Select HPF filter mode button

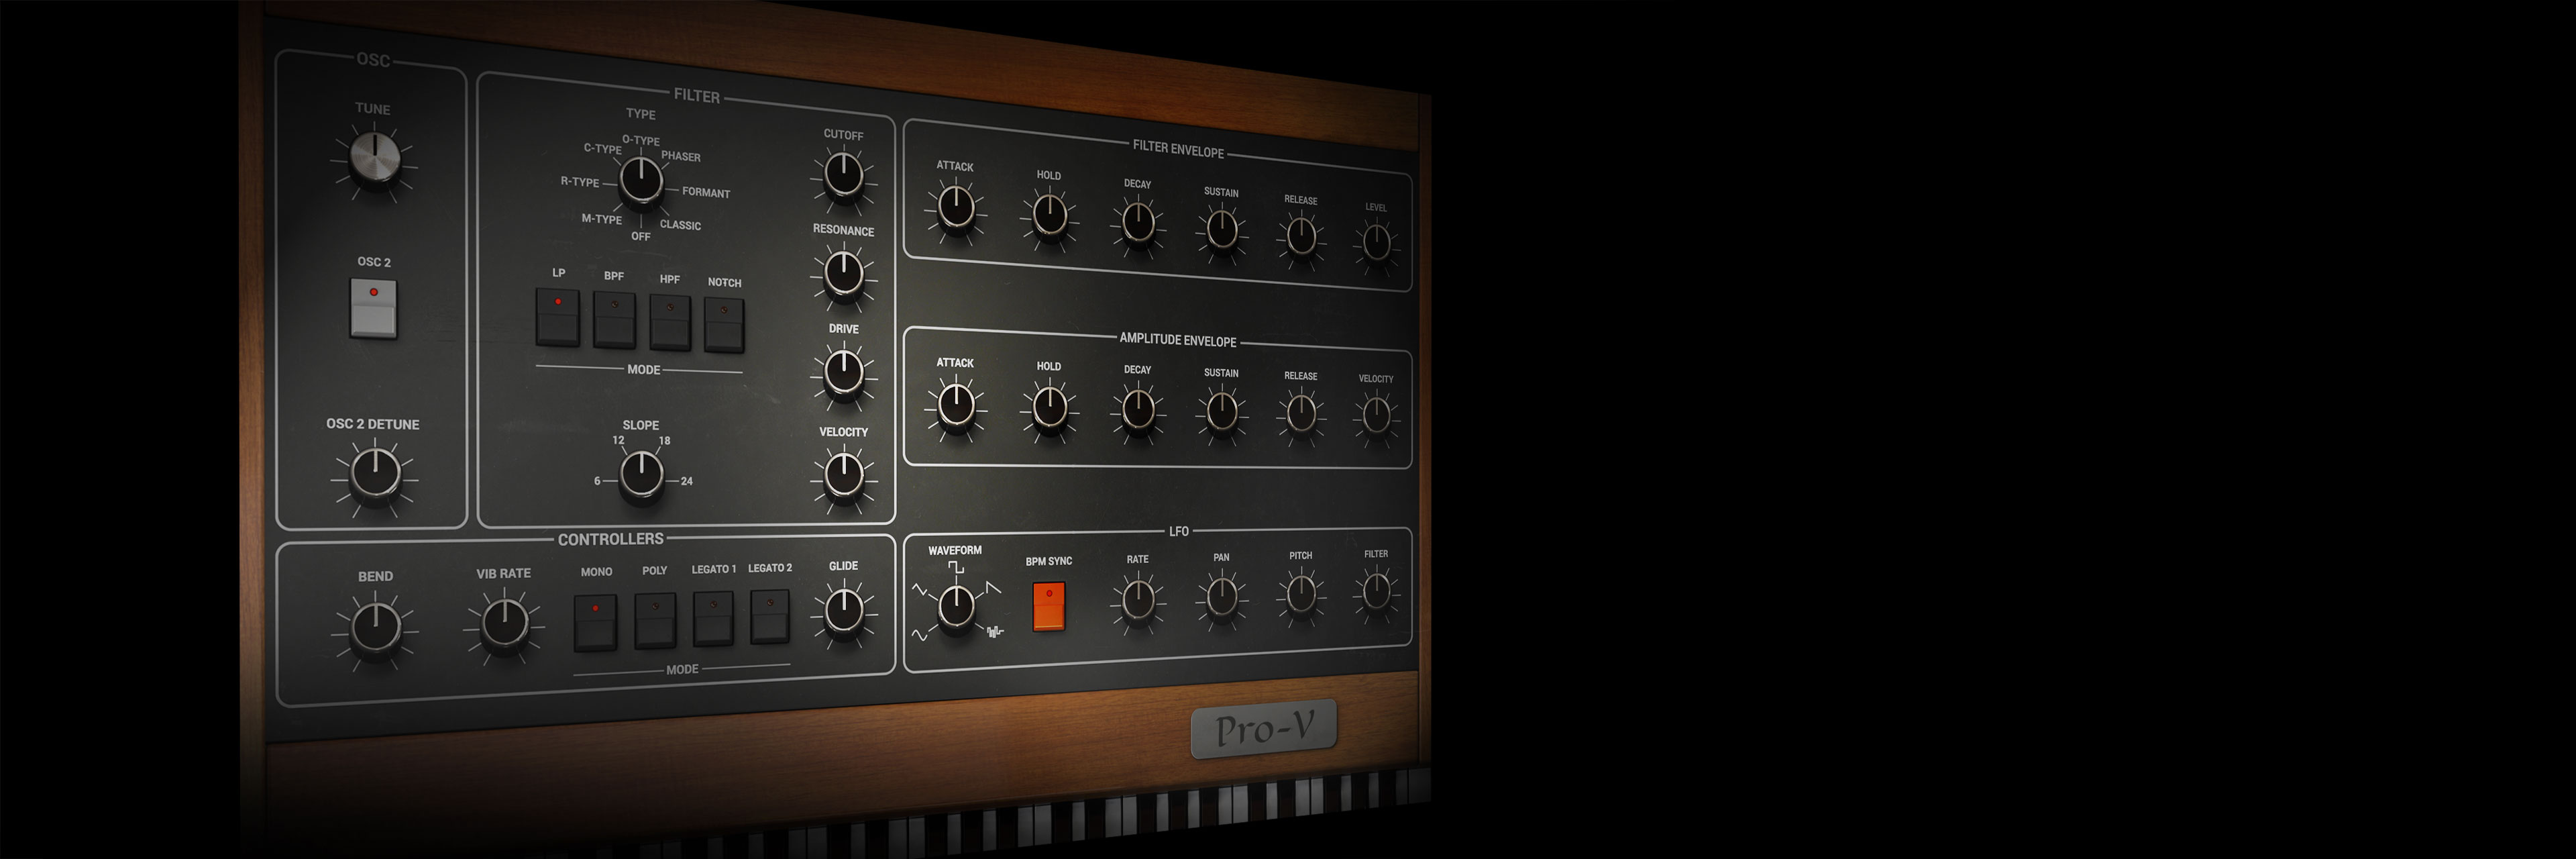[x=670, y=322]
